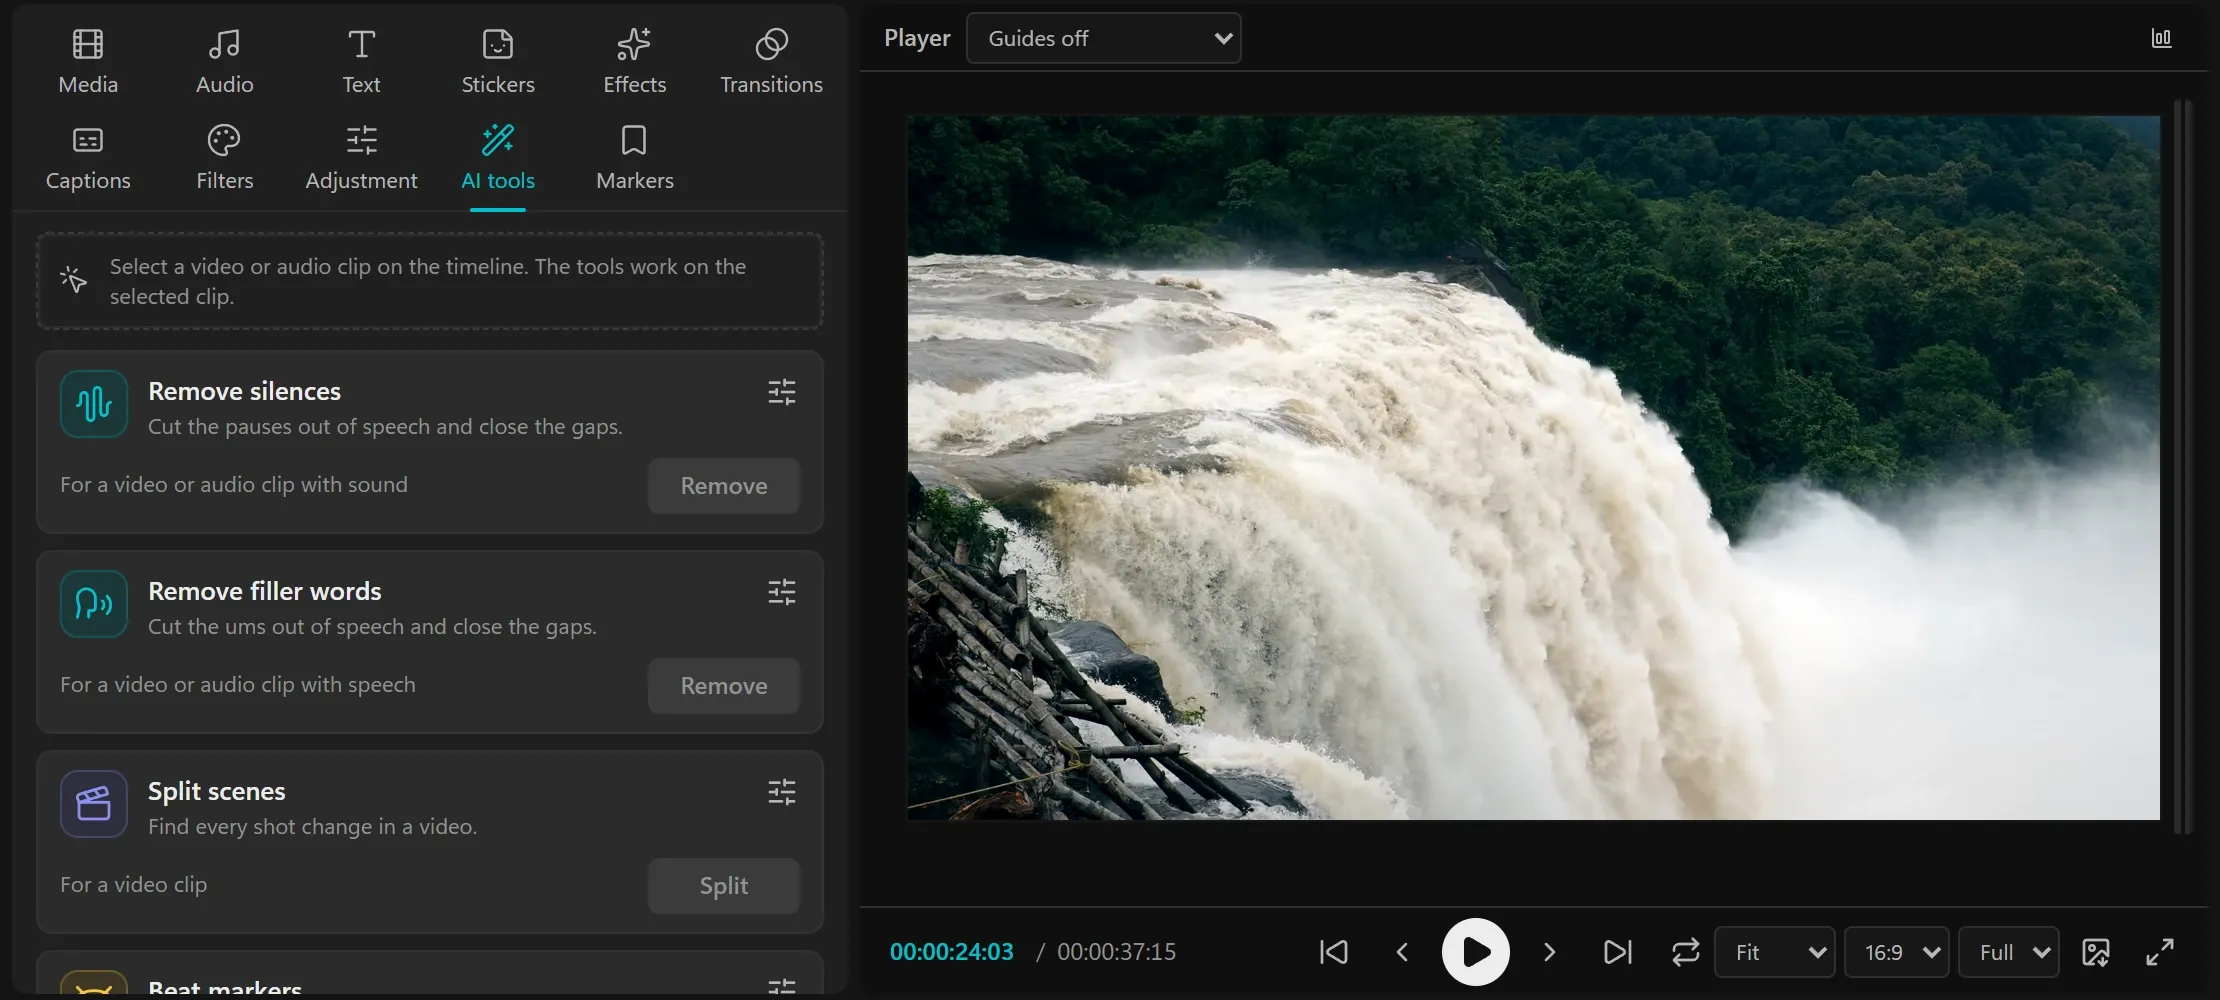Open the audio levels meter icon
Screen dimensions: 2220x1000
click(2161, 38)
